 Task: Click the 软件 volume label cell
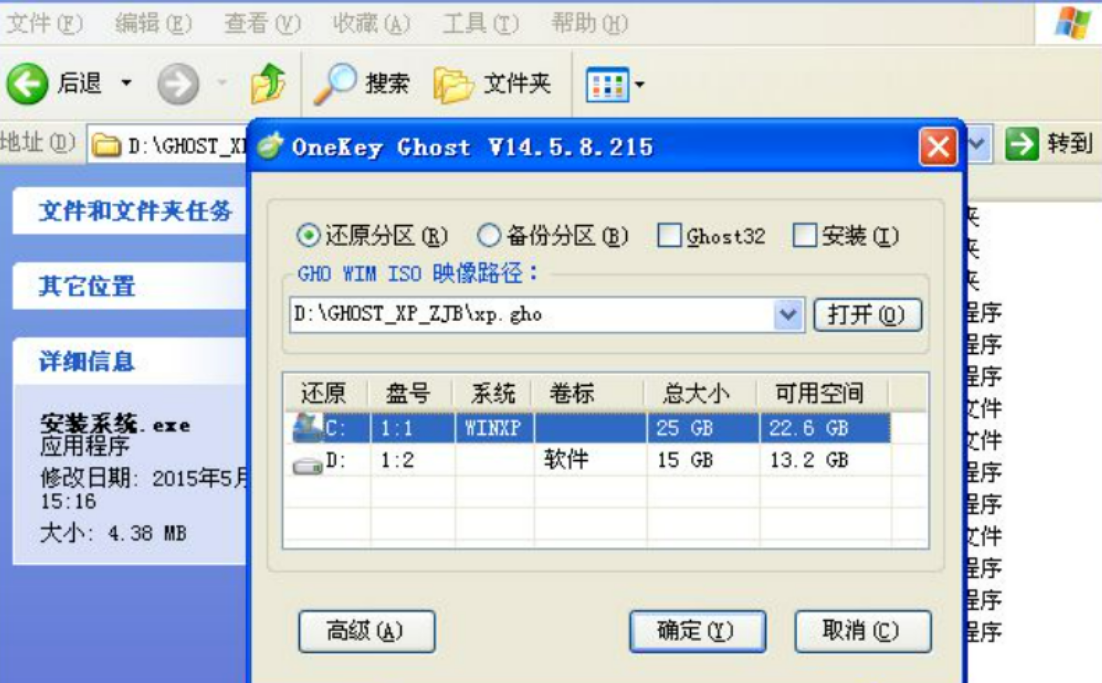click(589, 460)
